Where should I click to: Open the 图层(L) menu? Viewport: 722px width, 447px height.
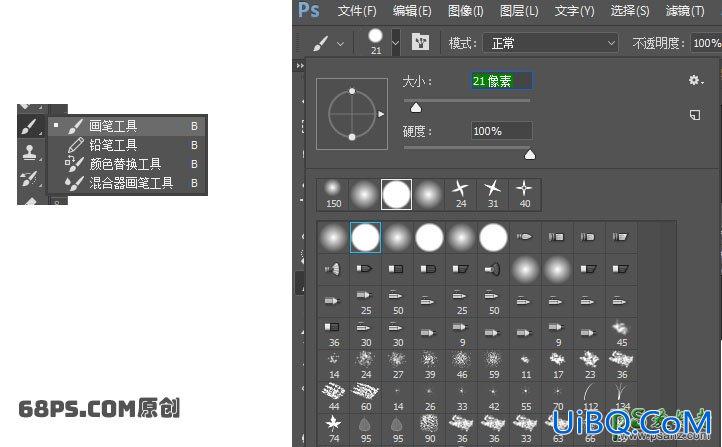[x=519, y=11]
